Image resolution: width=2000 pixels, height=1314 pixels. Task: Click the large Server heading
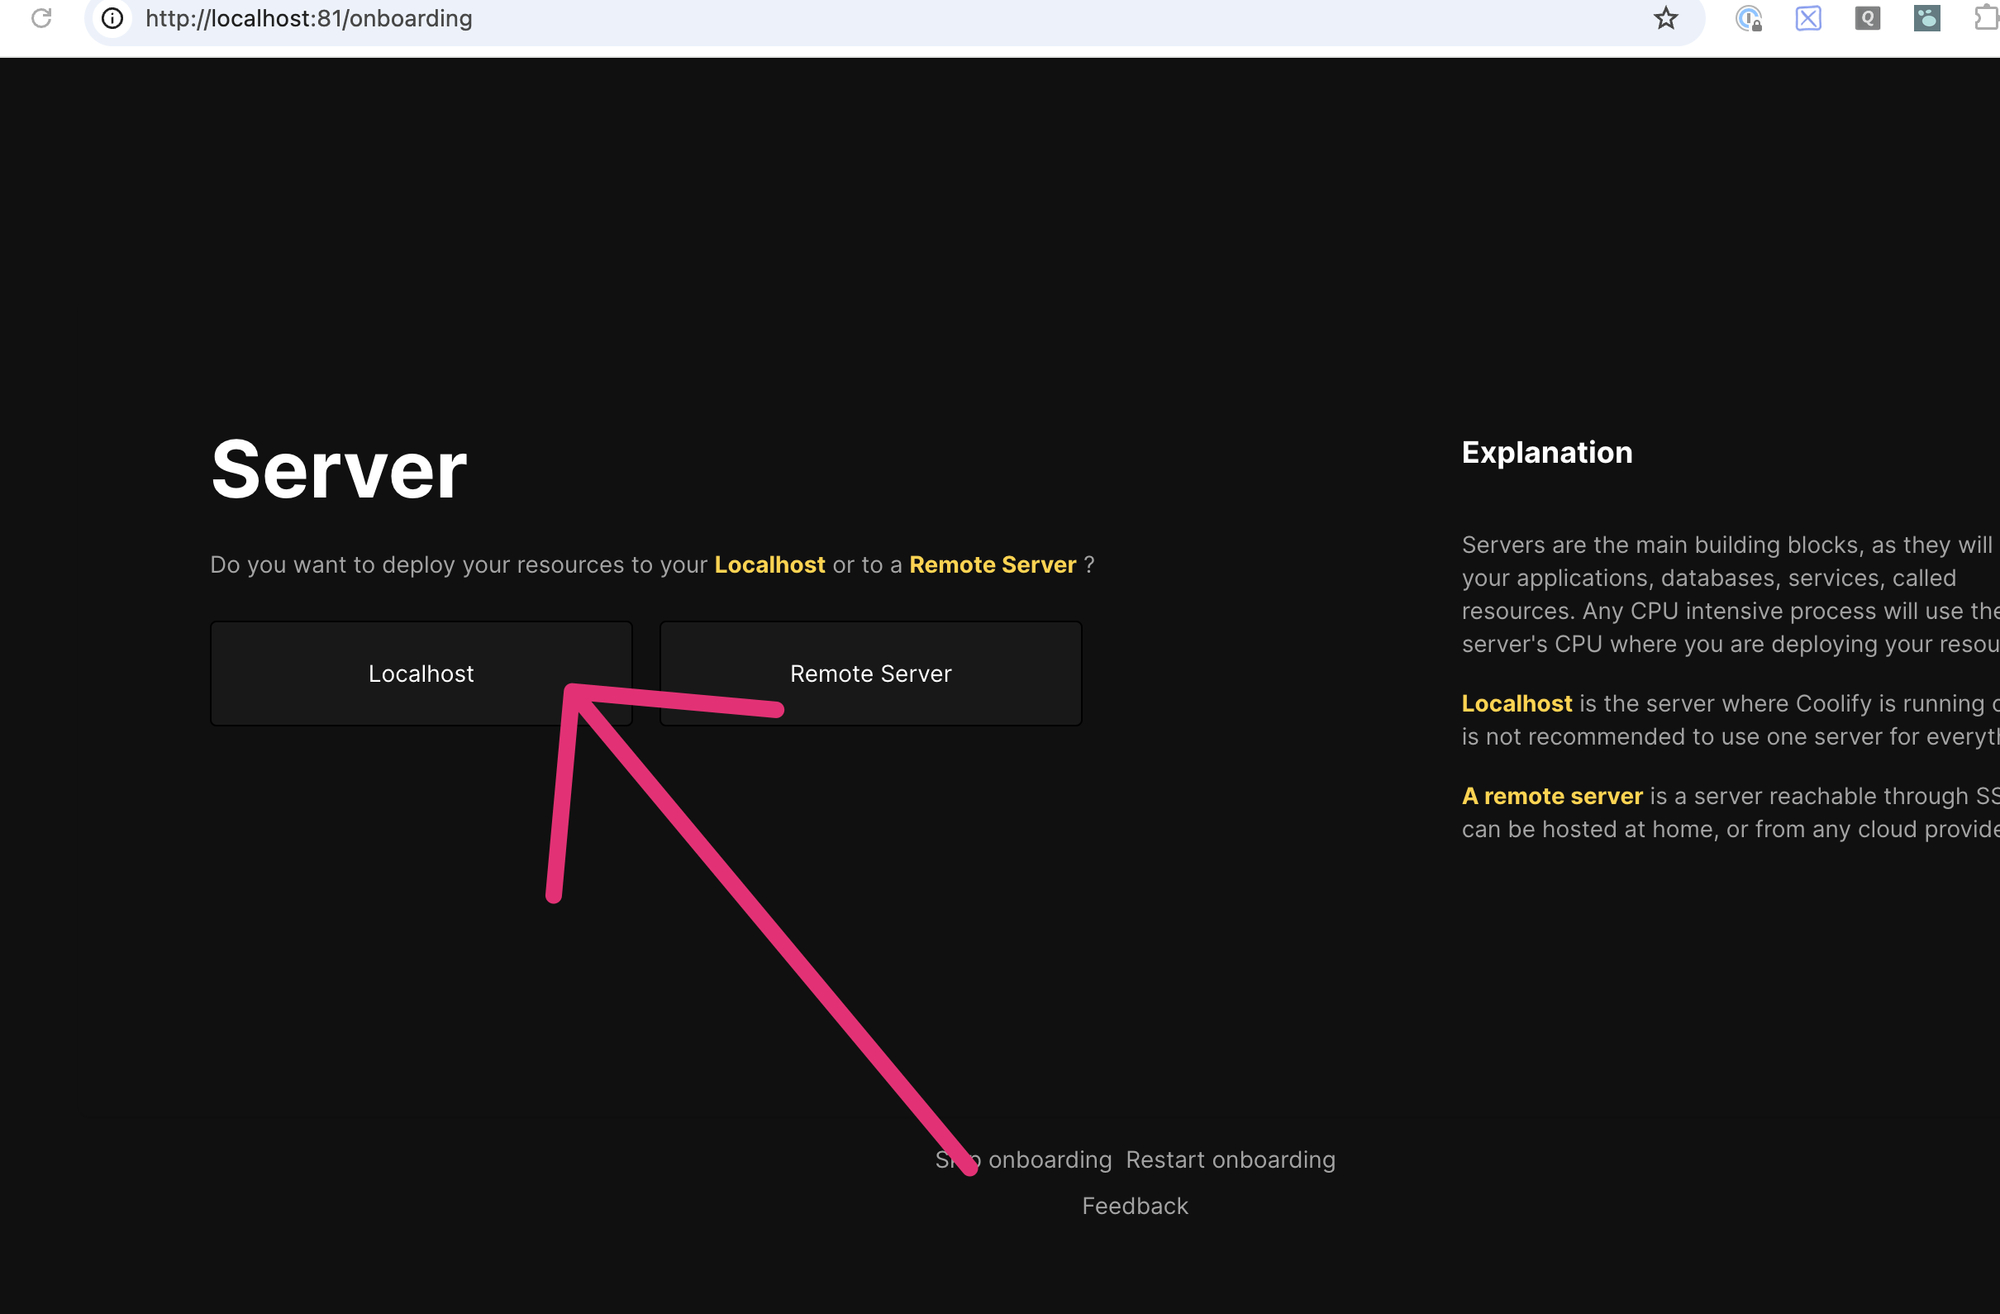[339, 469]
